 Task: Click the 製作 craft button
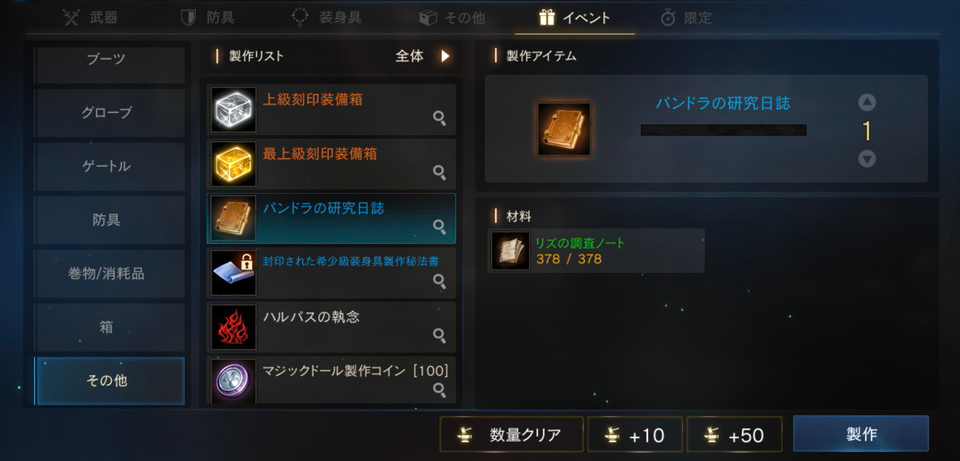(x=861, y=434)
